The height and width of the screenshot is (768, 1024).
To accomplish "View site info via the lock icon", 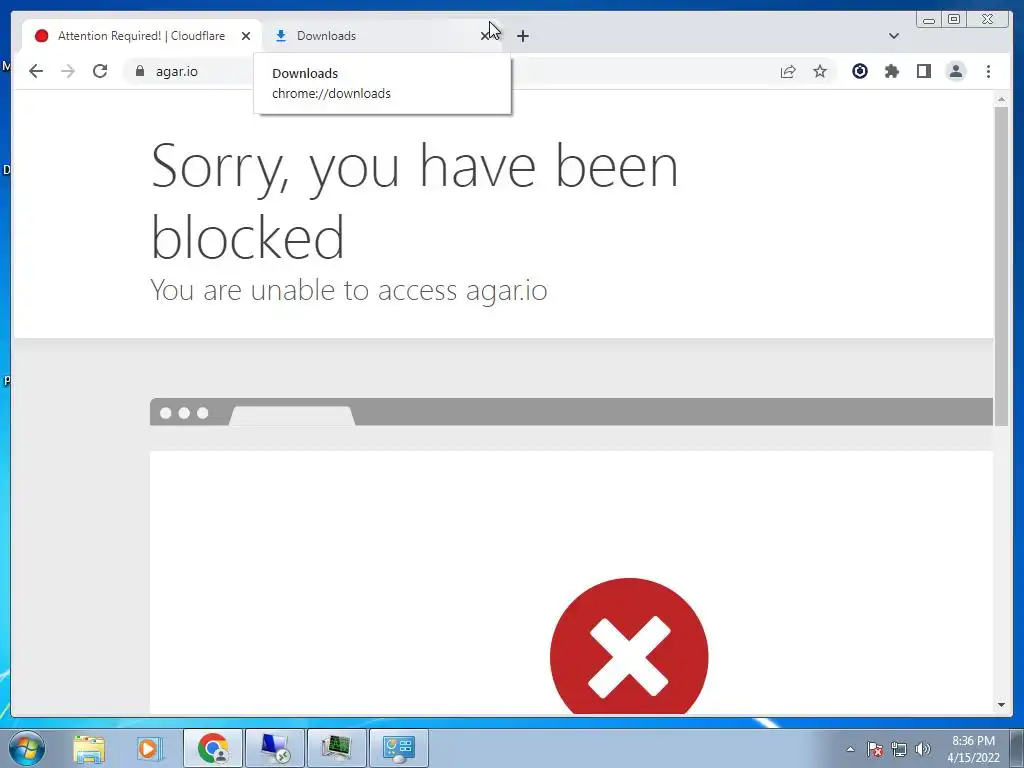I will pos(140,71).
